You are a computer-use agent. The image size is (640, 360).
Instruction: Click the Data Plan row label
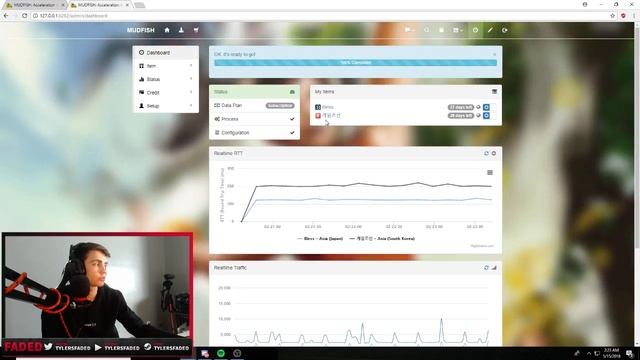[x=231, y=105]
